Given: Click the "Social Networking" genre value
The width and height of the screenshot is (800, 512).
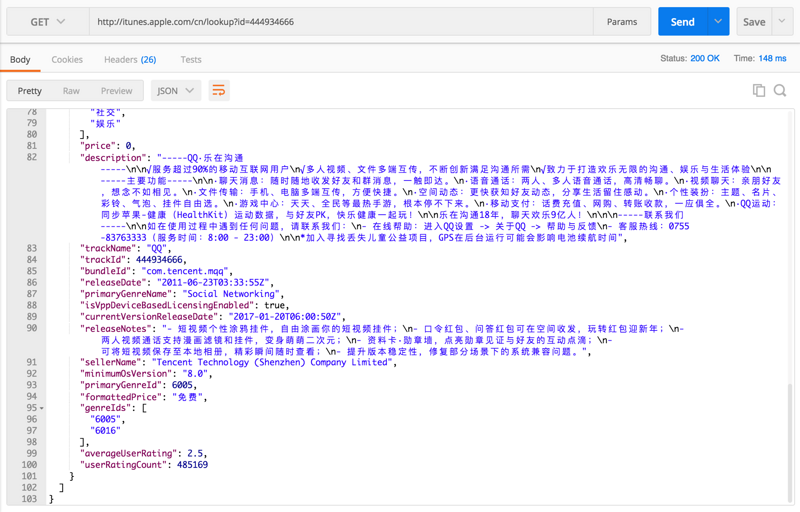Looking at the screenshot, I should point(231,294).
